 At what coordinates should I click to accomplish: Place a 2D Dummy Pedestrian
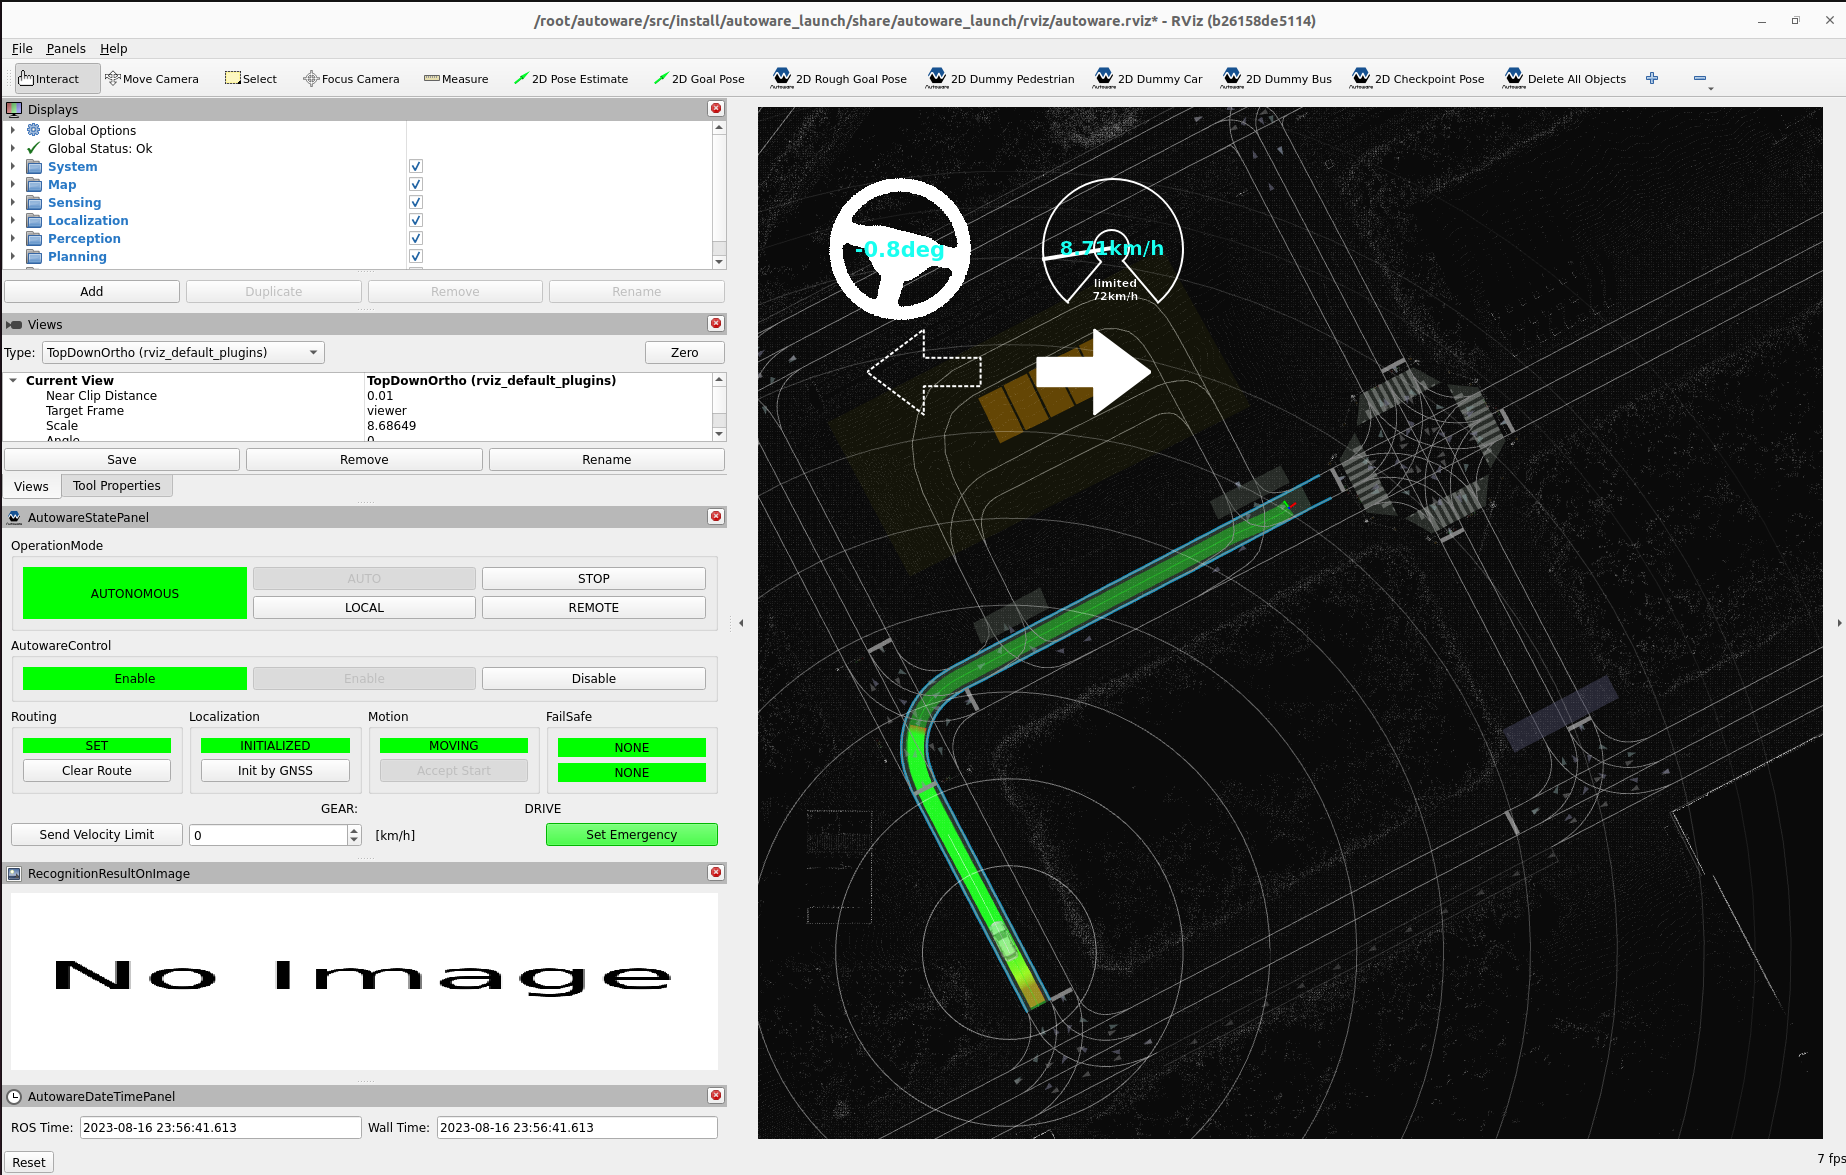(1001, 79)
